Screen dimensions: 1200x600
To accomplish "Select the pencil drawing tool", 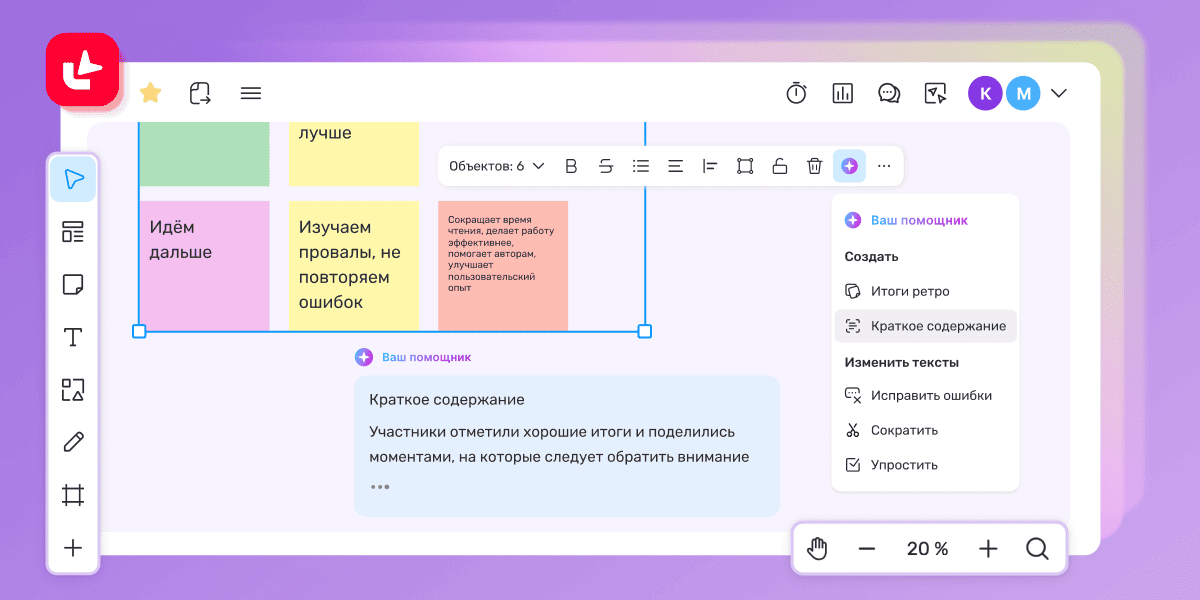I will [x=73, y=442].
